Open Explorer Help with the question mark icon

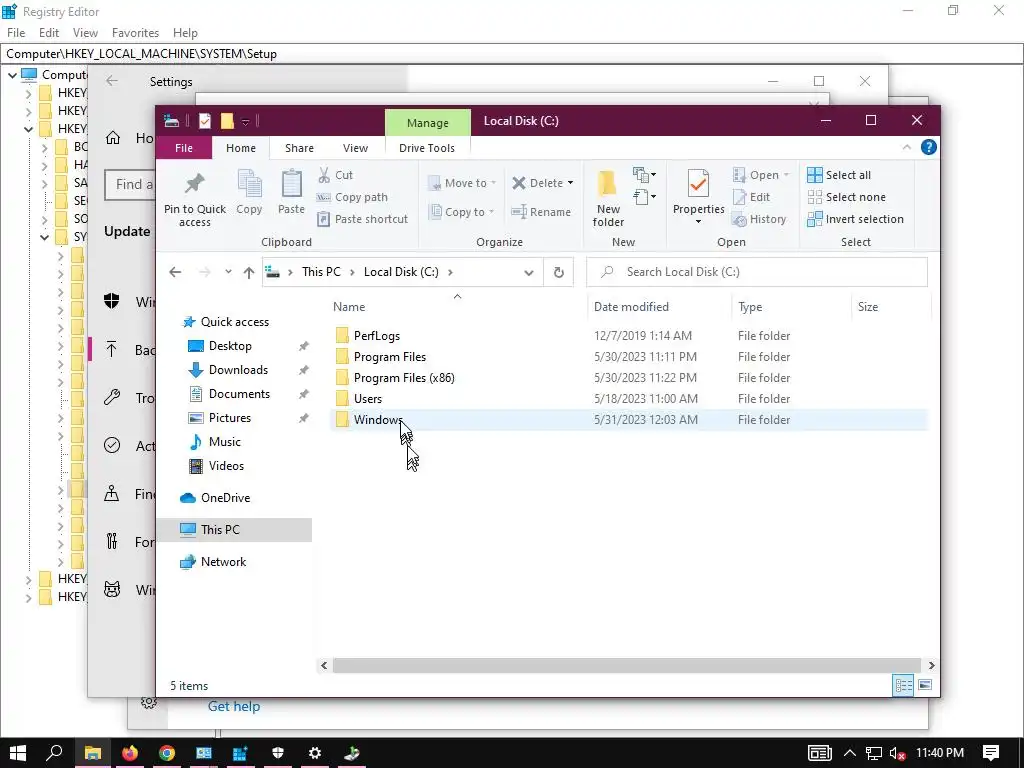928,148
